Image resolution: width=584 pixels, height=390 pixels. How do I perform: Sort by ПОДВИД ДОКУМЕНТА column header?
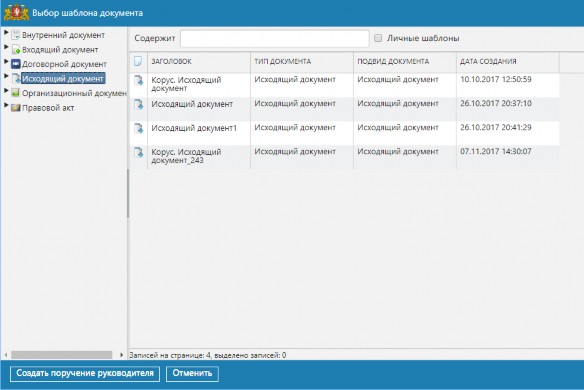coord(404,61)
